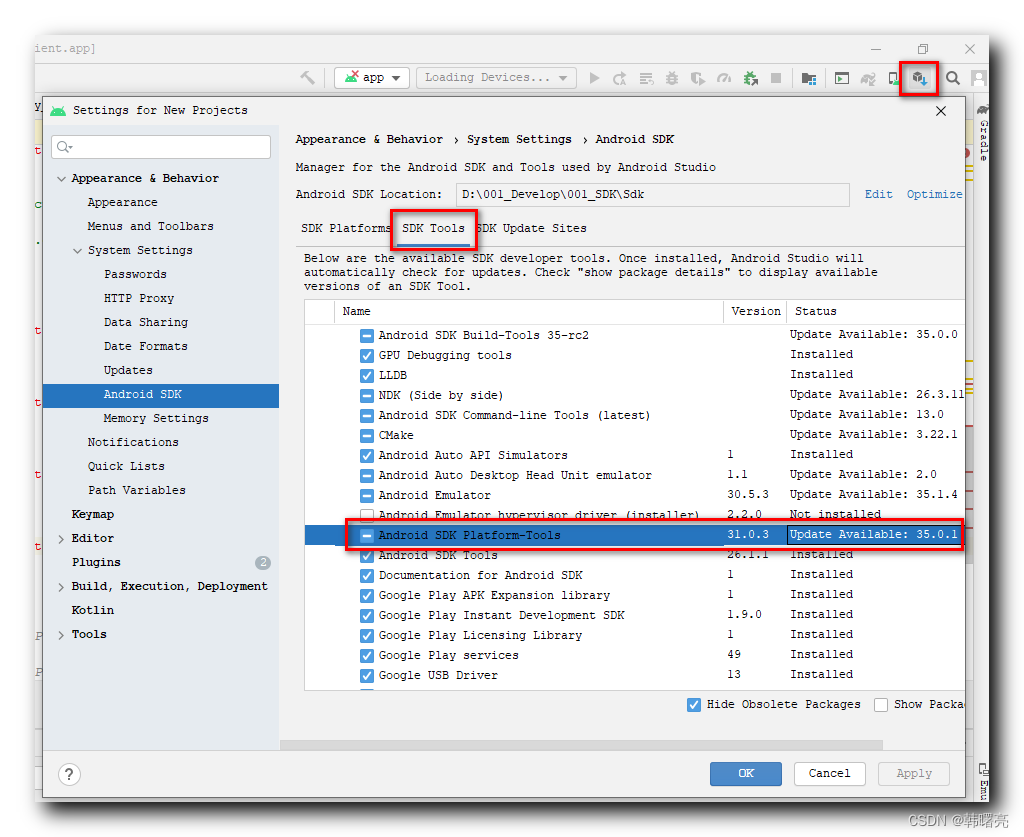This screenshot has width=1024, height=837.
Task: Click the Apply button
Action: pyautogui.click(x=914, y=774)
